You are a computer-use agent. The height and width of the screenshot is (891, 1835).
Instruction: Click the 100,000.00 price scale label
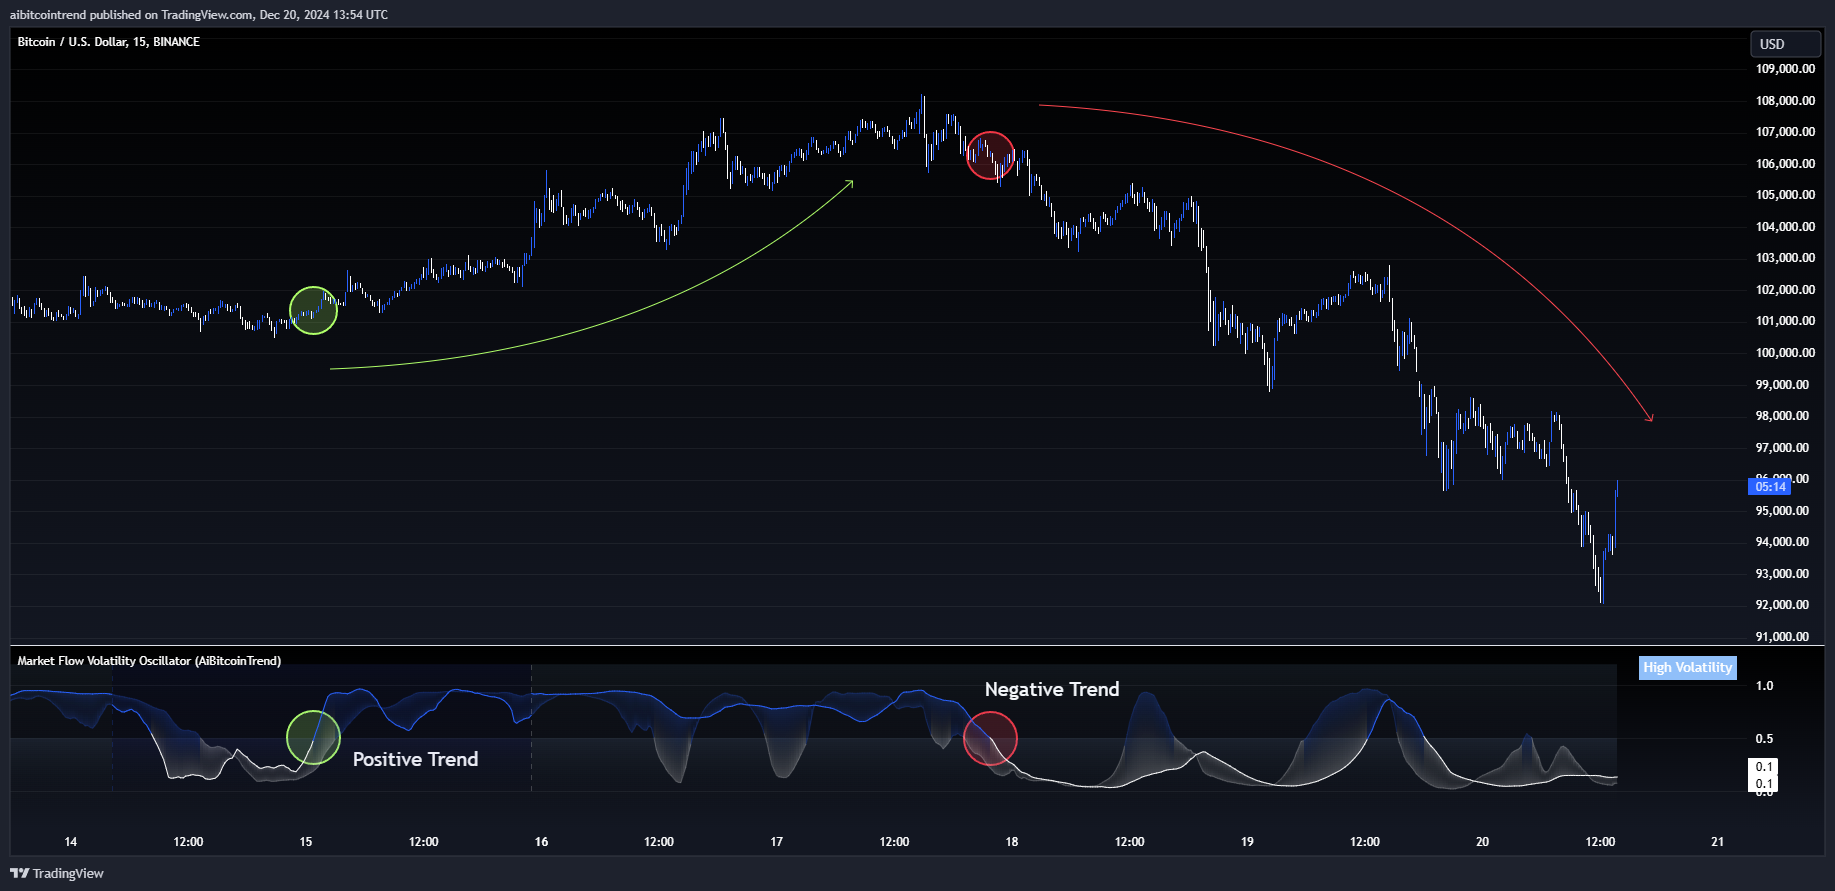click(1785, 353)
